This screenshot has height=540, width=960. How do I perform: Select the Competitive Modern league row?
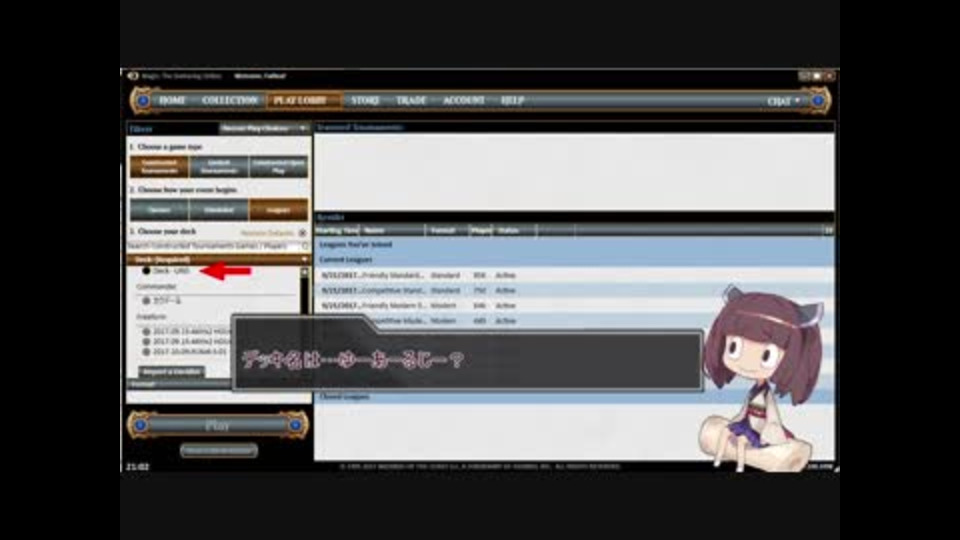[574, 321]
